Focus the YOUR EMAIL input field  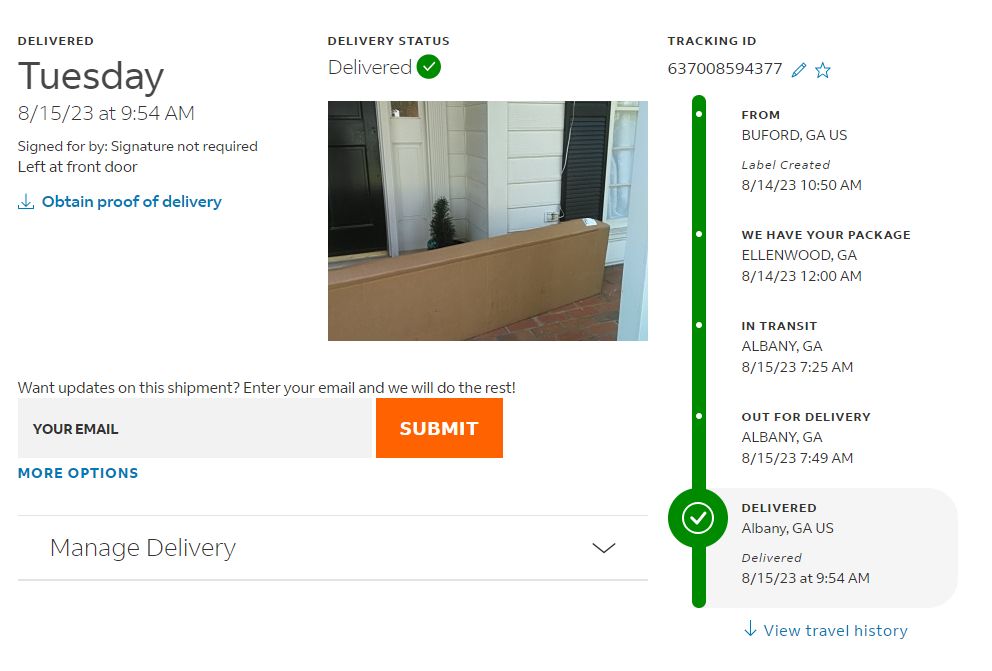click(x=196, y=428)
